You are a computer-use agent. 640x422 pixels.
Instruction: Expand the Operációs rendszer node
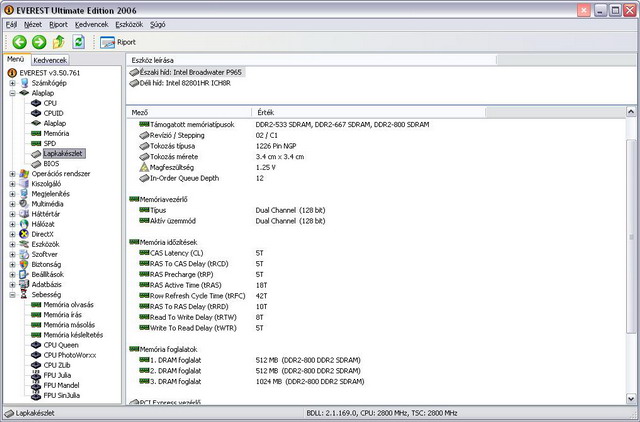pyautogui.click(x=12, y=174)
